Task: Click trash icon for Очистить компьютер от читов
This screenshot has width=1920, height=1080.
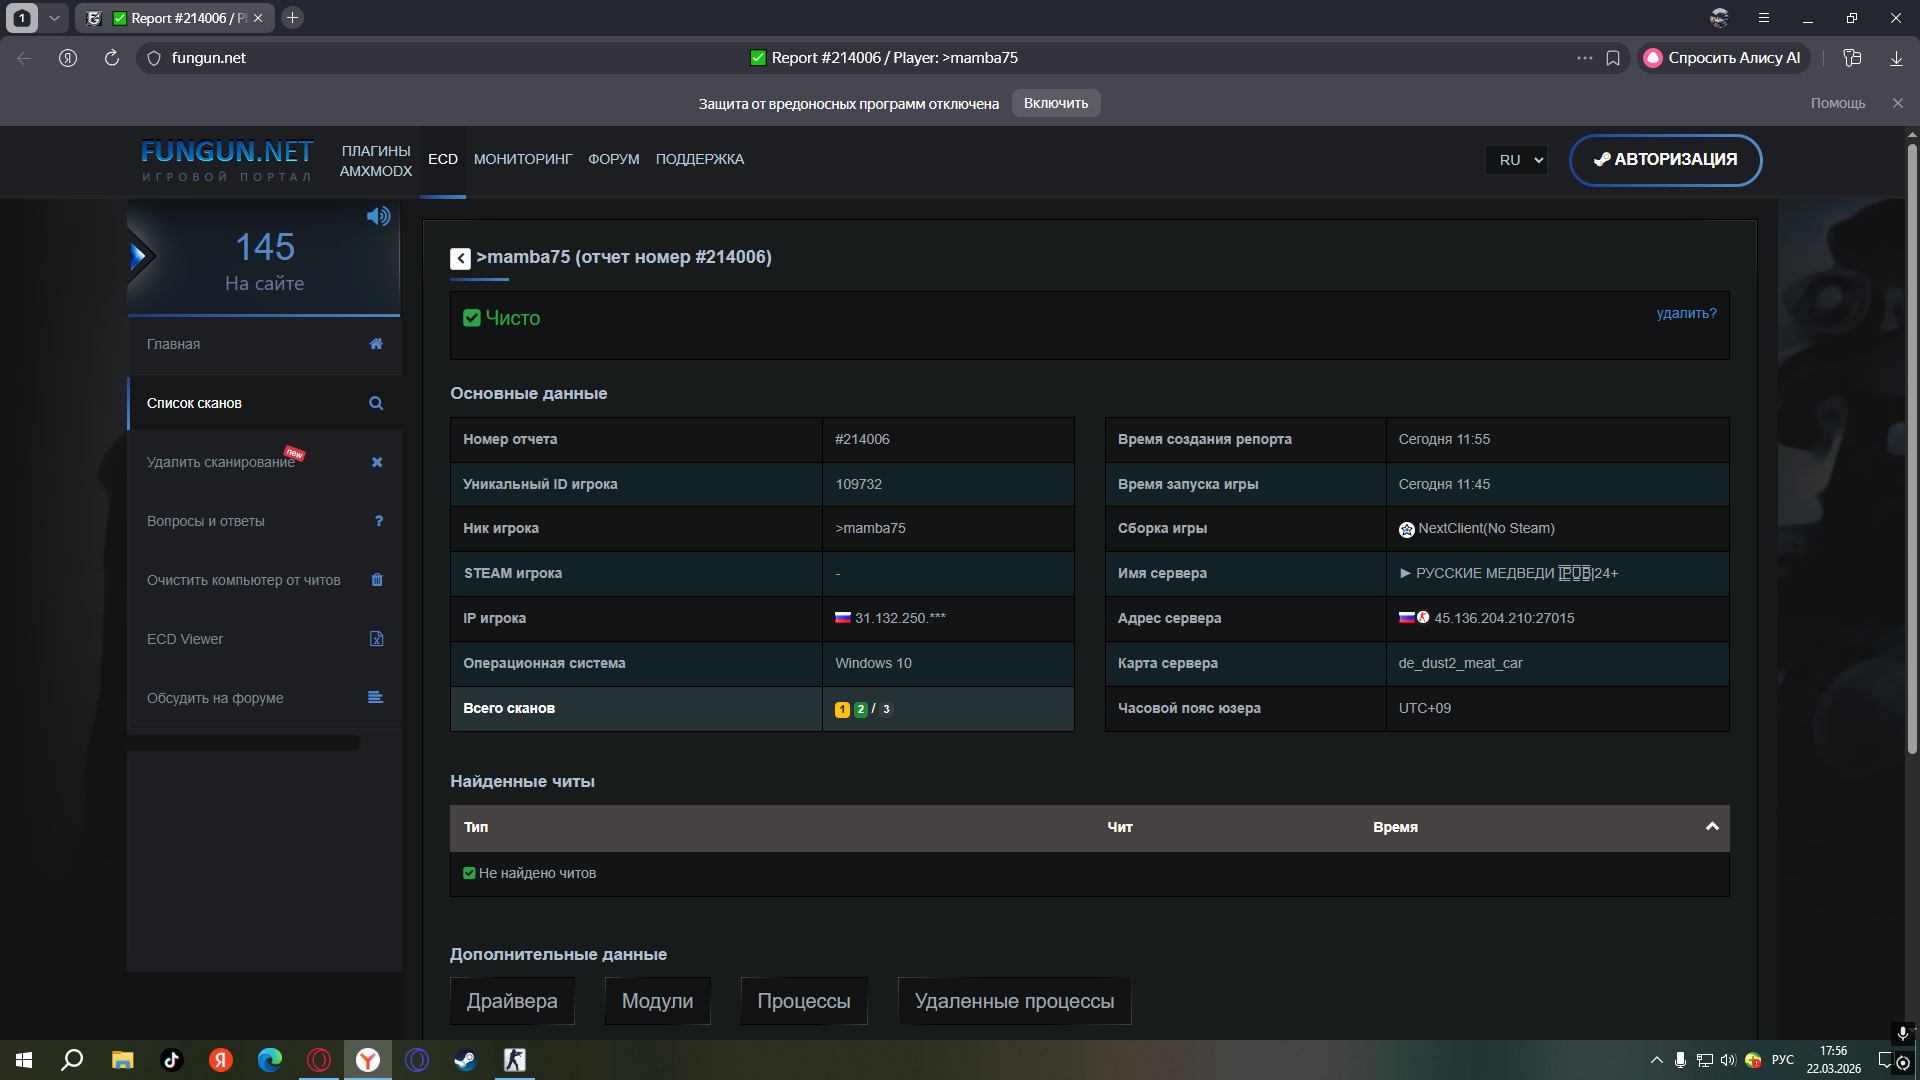Action: pos(377,580)
